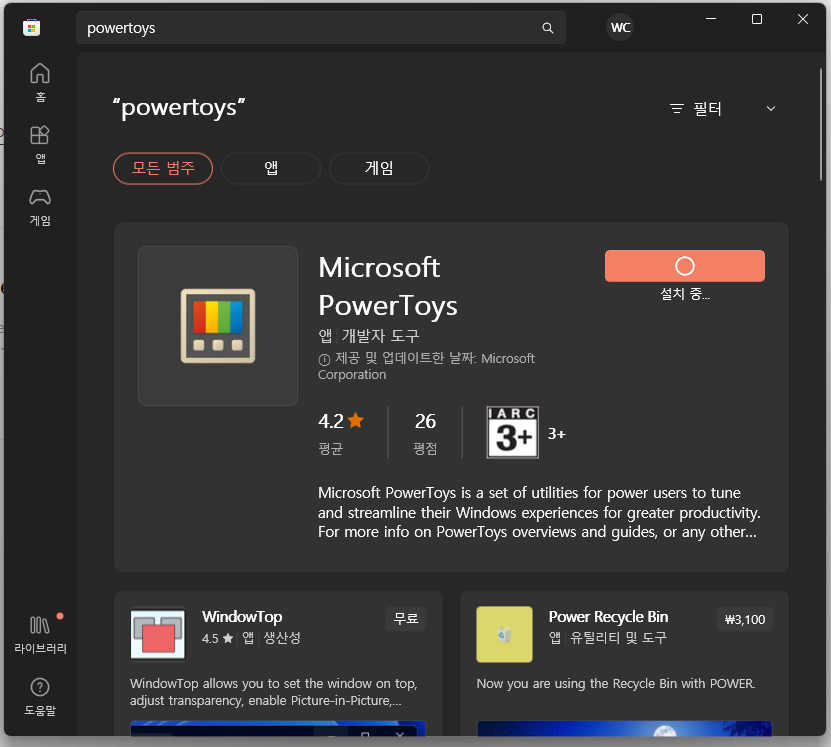Go to the 홈 (Home) section
This screenshot has width=831, height=747.
40,82
